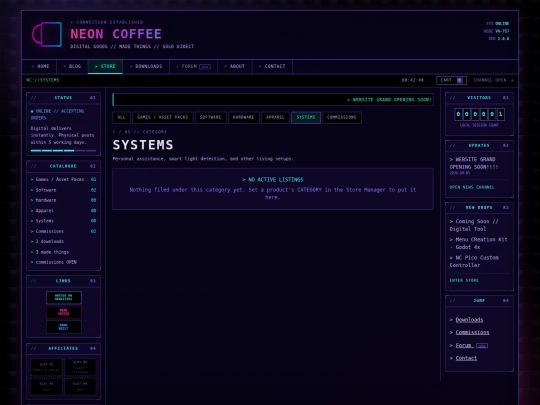Open Hardware in the catalogue list
Viewport: 540px width, 405px height.
point(63,200)
